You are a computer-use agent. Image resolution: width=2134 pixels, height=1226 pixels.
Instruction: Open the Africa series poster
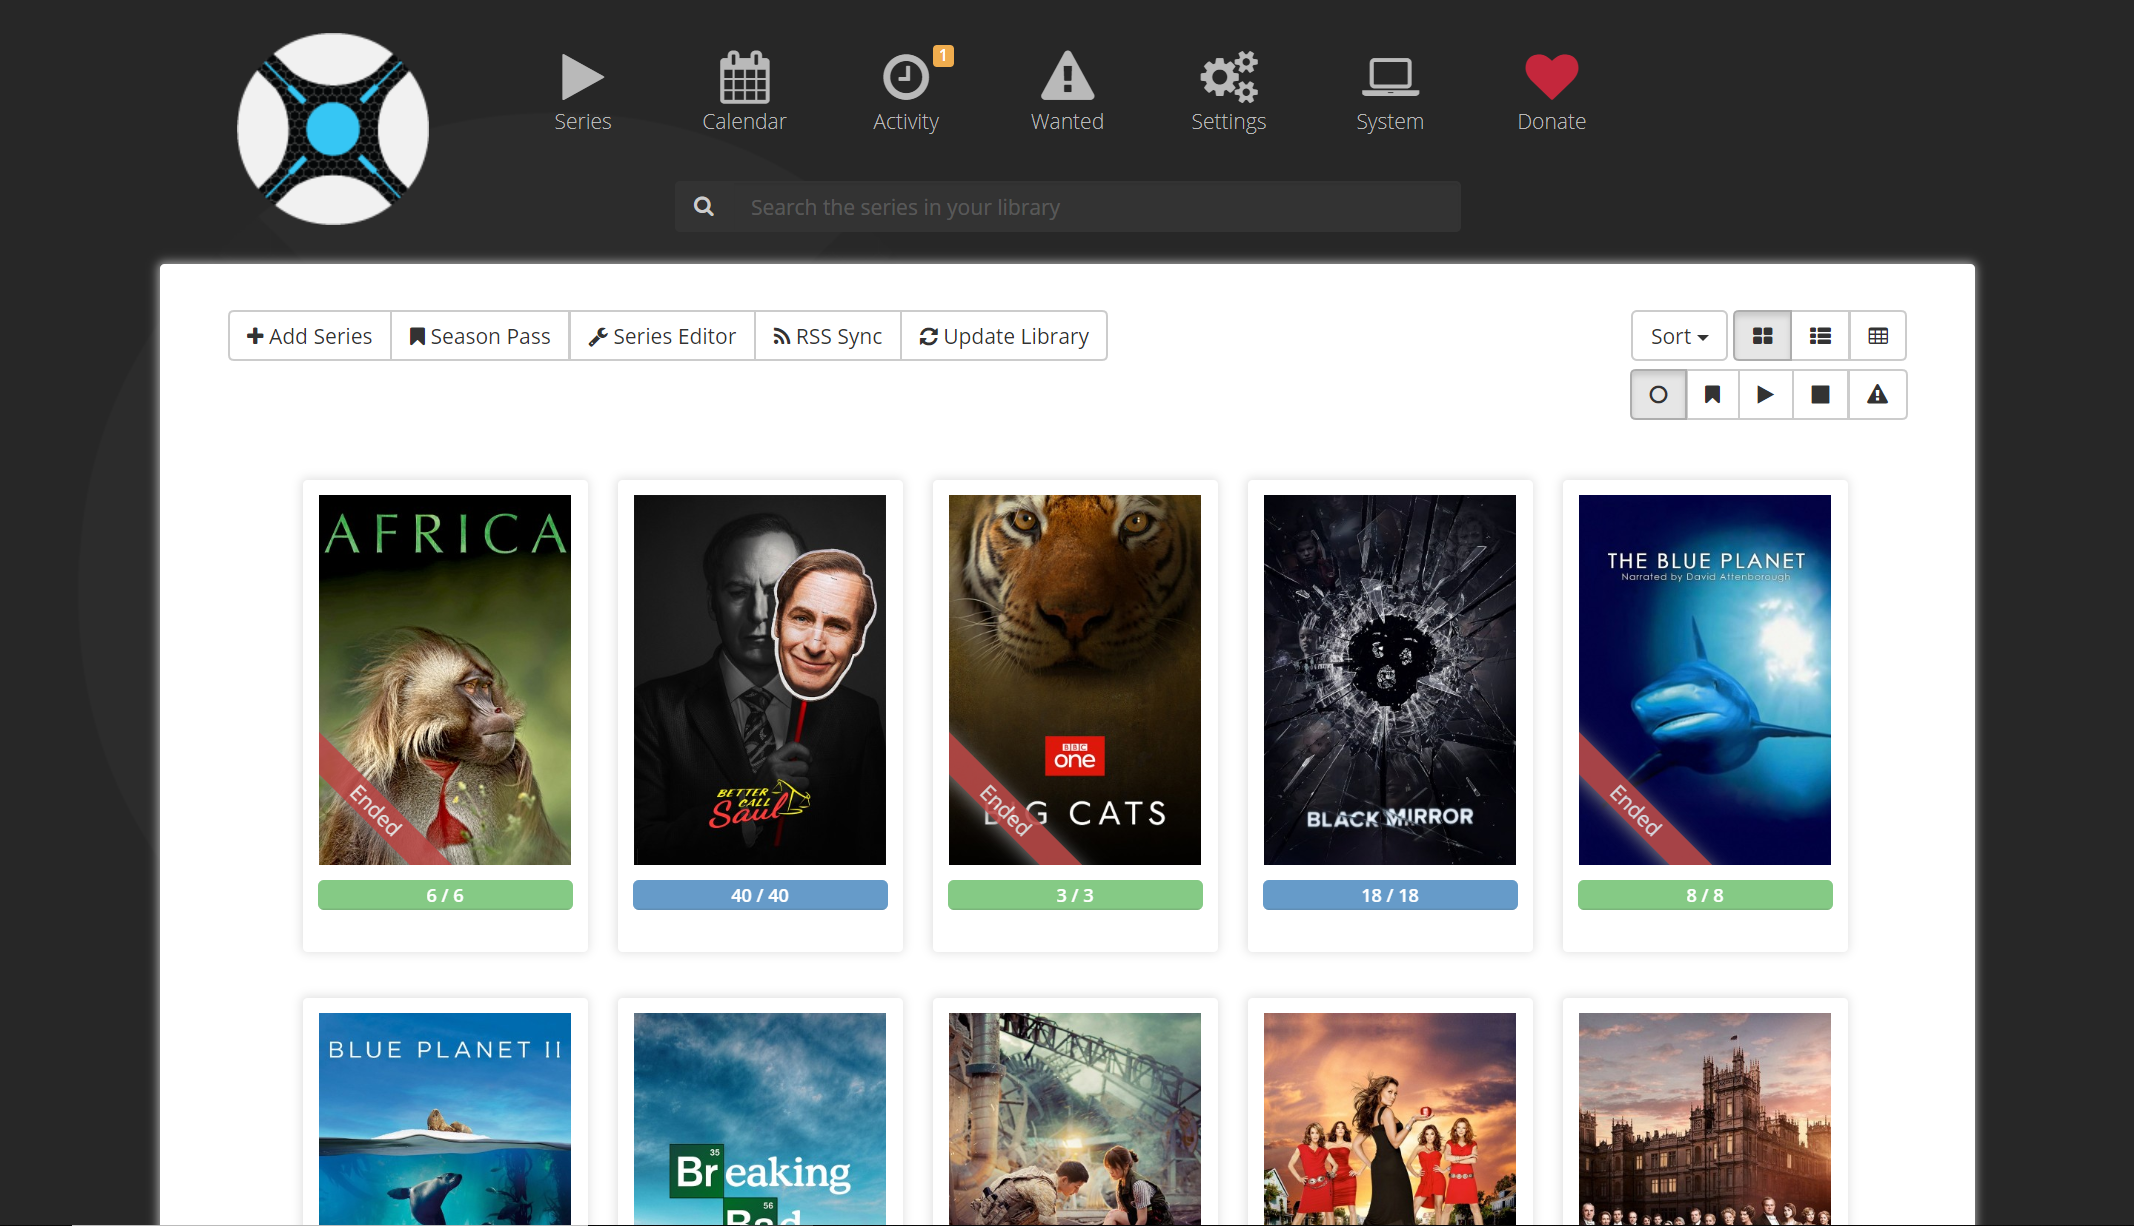[x=445, y=680]
